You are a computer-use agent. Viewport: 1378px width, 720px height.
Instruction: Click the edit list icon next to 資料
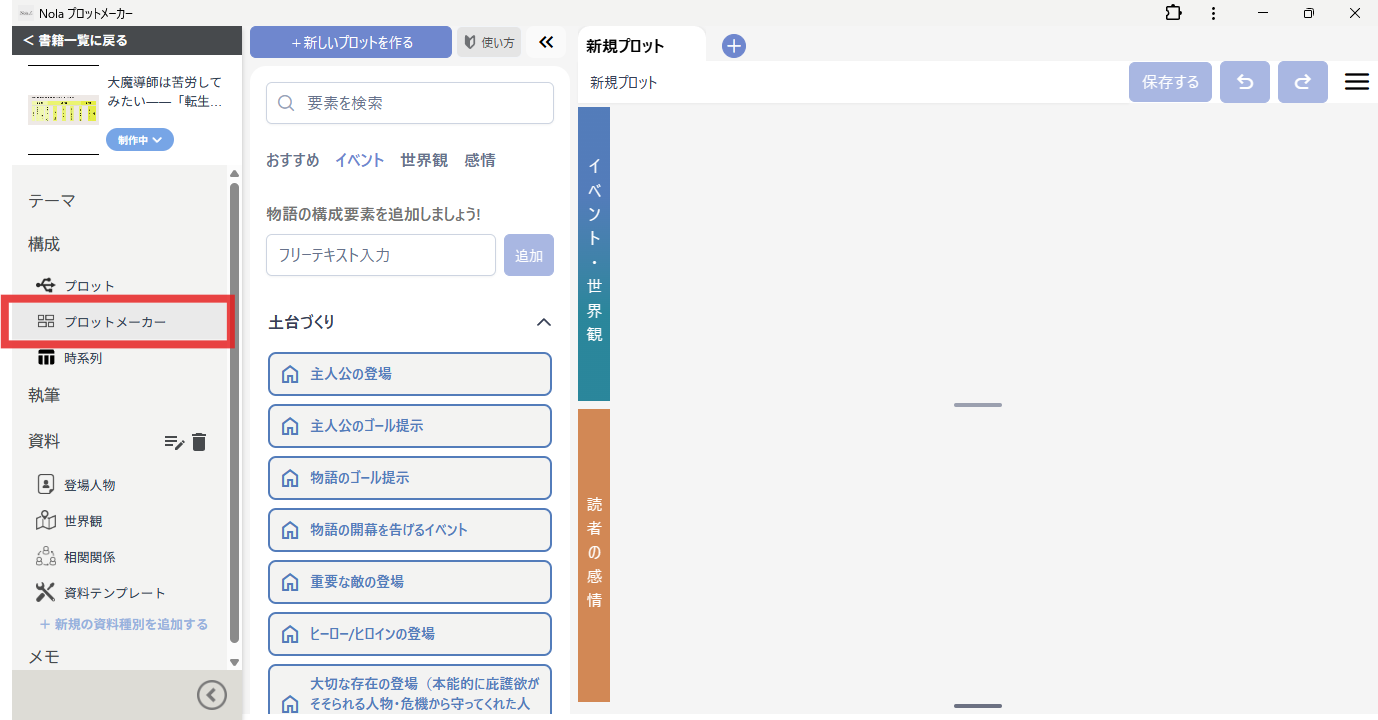(174, 442)
